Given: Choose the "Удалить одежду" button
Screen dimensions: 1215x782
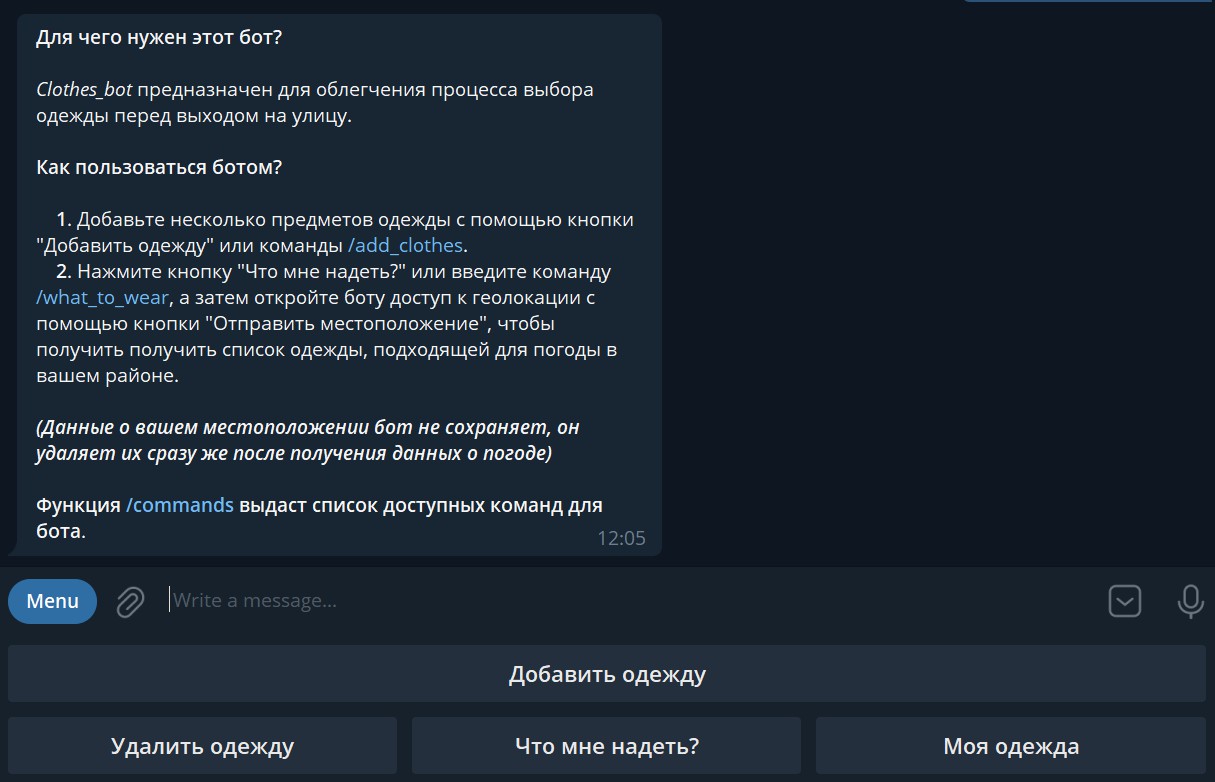Looking at the screenshot, I should pos(202,746).
